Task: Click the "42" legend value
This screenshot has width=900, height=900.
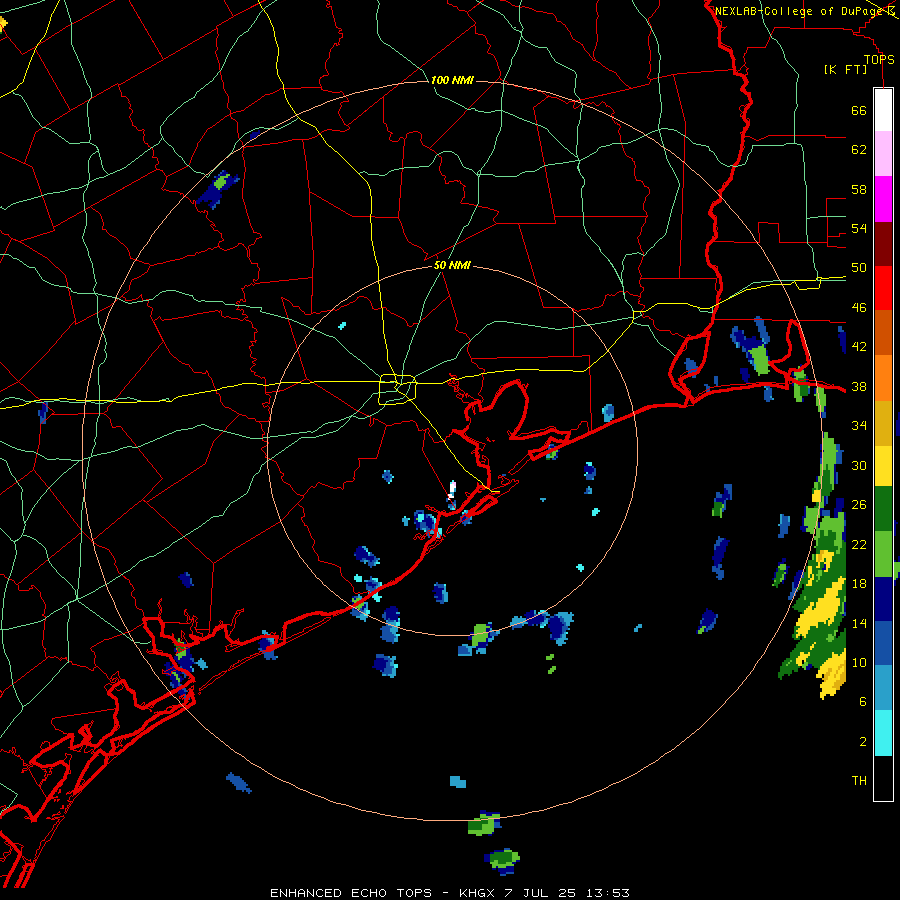Action: (859, 347)
